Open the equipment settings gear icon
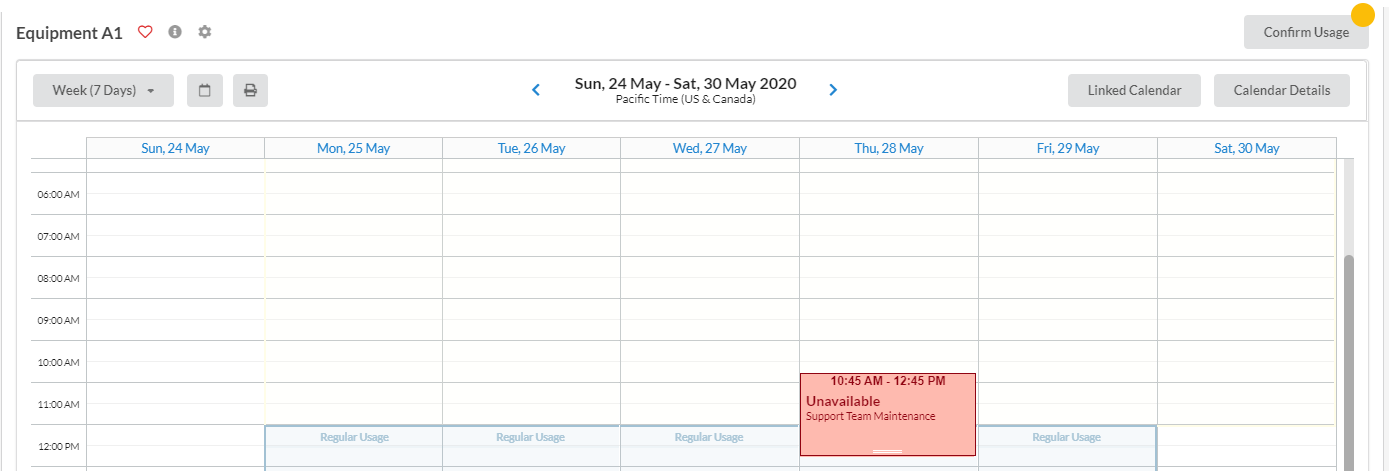Image resolution: width=1389 pixels, height=471 pixels. 205,32
